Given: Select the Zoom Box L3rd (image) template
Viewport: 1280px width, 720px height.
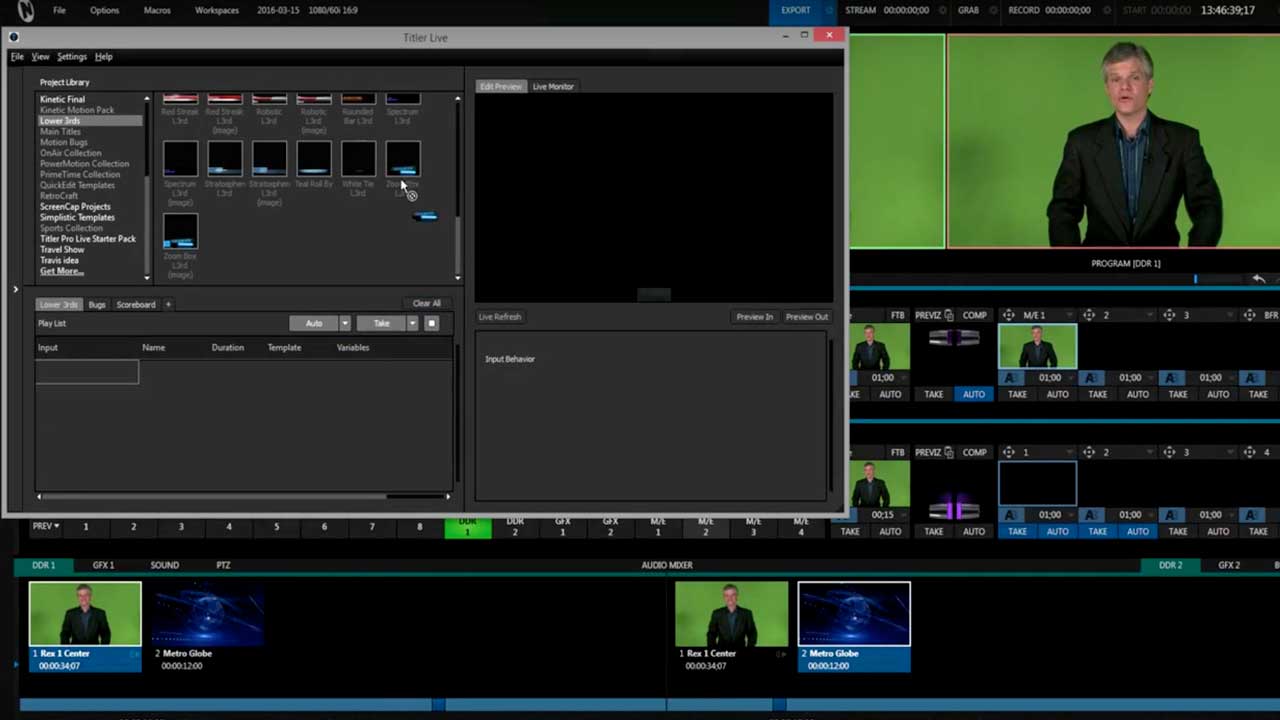Looking at the screenshot, I should [181, 232].
